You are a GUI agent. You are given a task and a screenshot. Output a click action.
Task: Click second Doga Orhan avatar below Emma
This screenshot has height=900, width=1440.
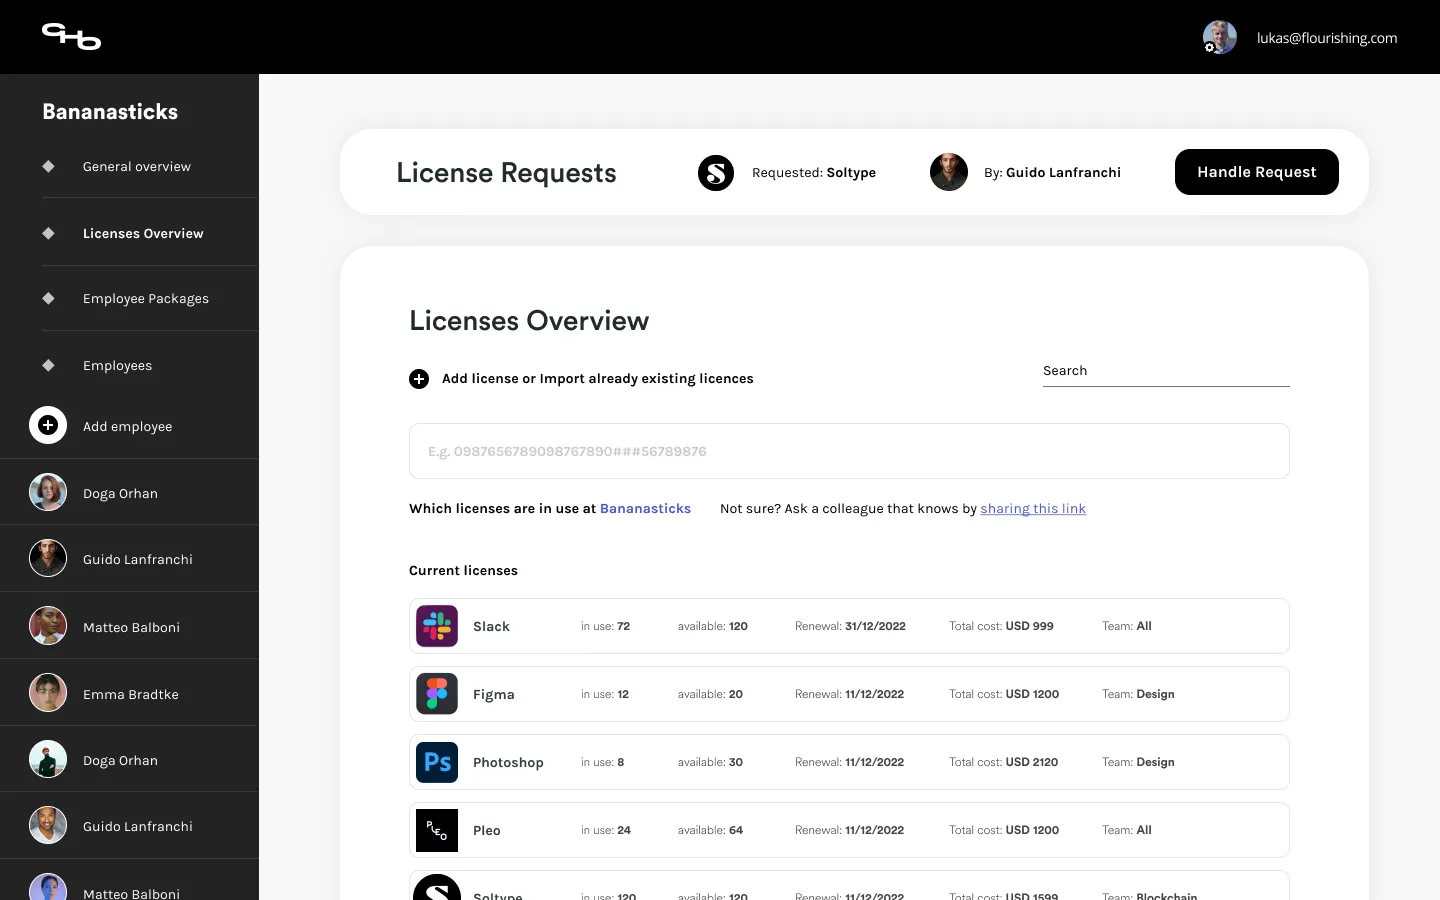pos(48,759)
